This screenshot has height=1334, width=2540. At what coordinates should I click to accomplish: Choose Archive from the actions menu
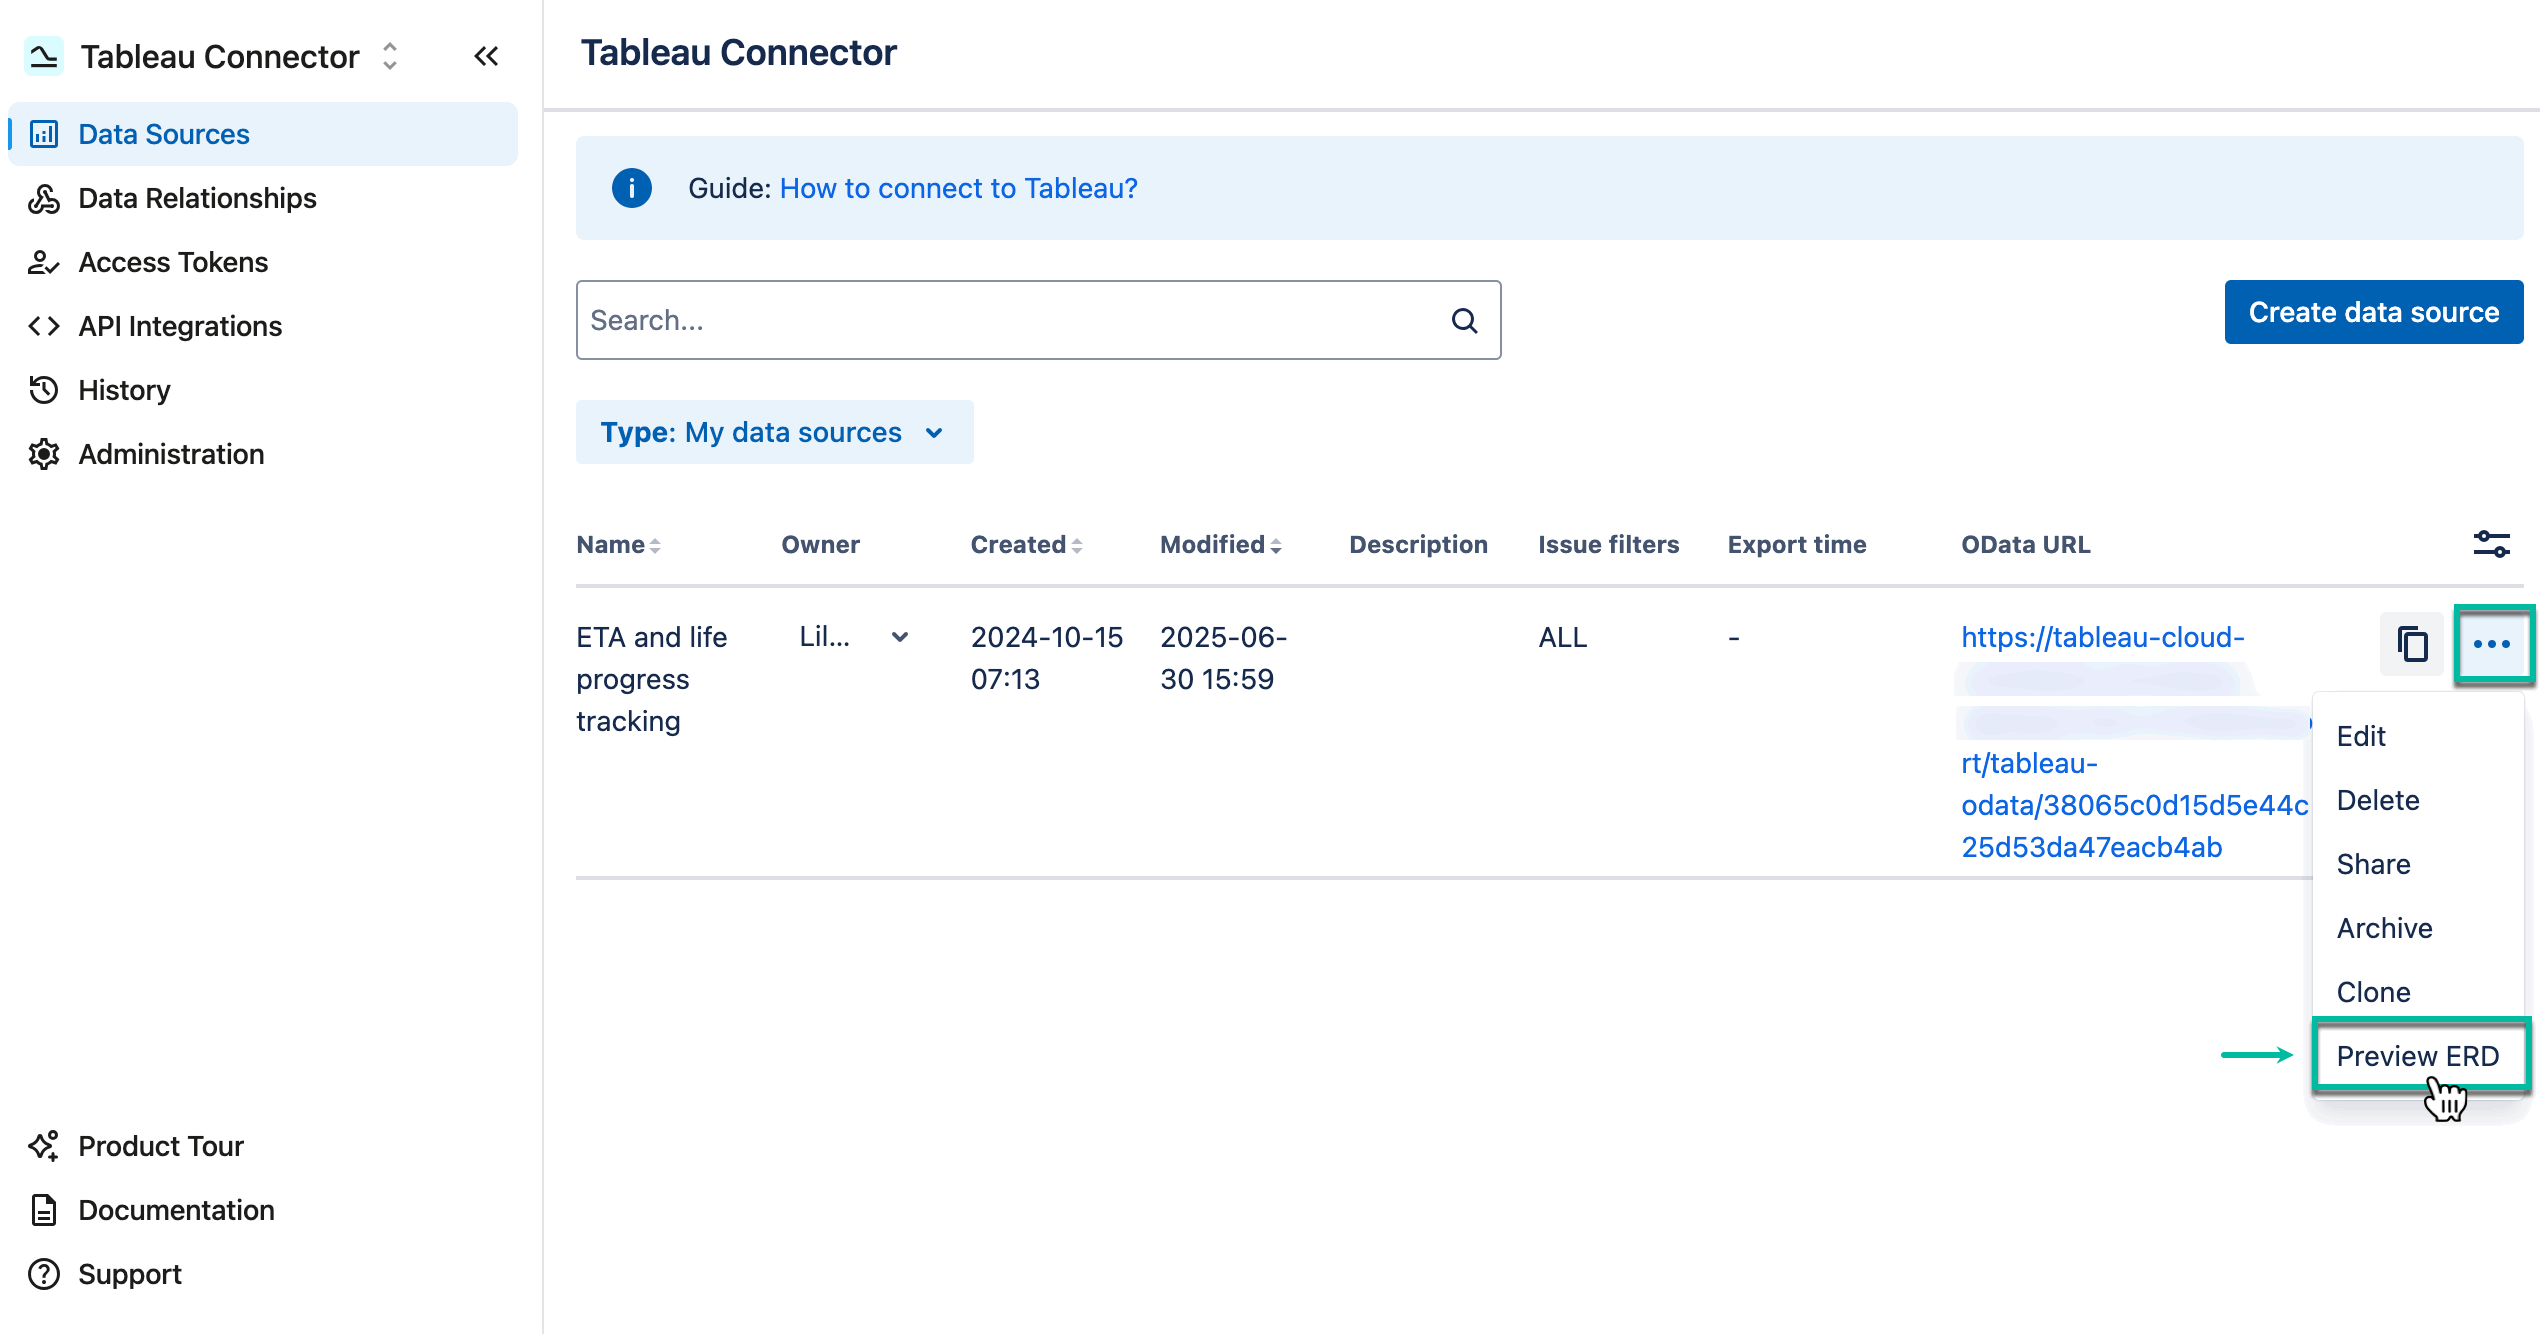[x=2384, y=928]
